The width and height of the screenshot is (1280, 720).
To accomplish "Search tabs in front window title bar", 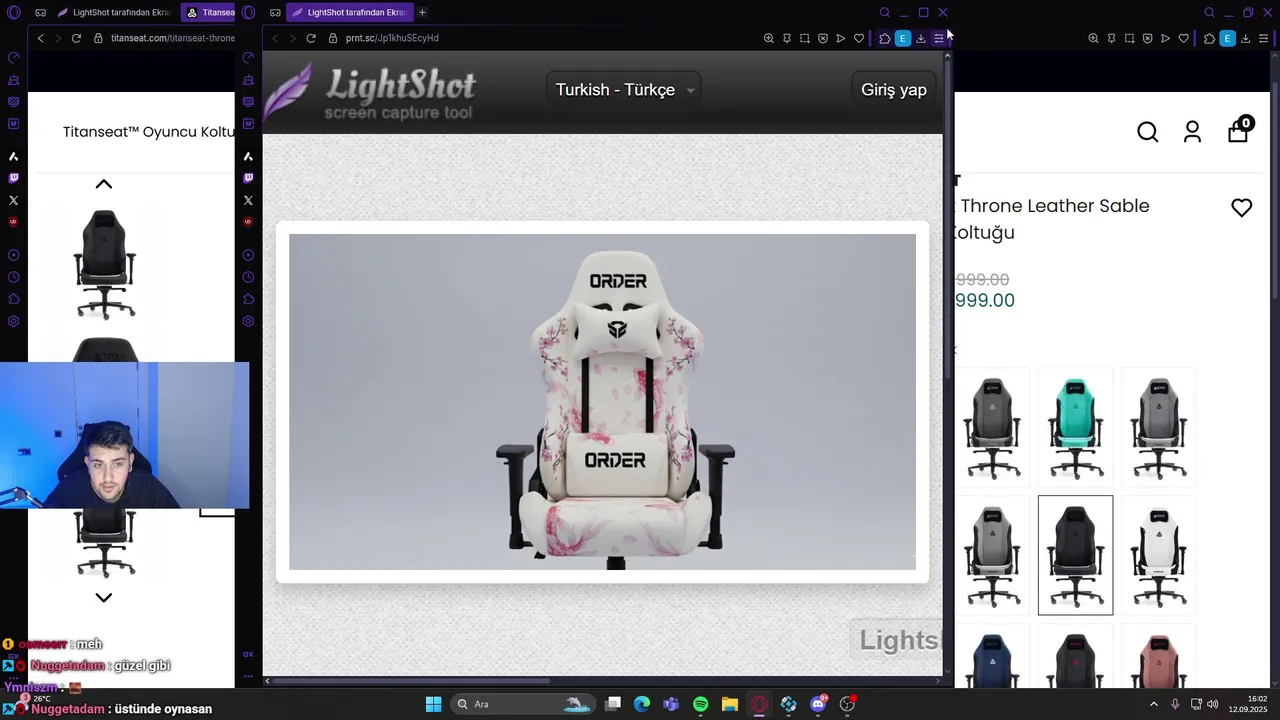I will (885, 12).
